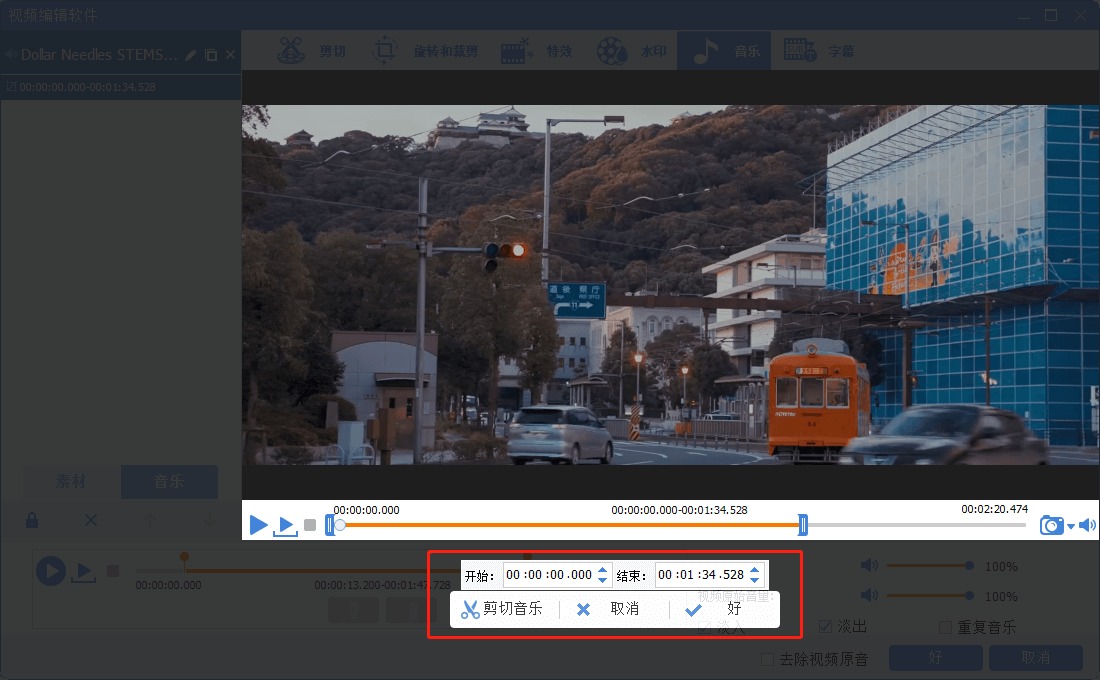Mute the upper volume speaker icon
1100x680 pixels.
(869, 565)
